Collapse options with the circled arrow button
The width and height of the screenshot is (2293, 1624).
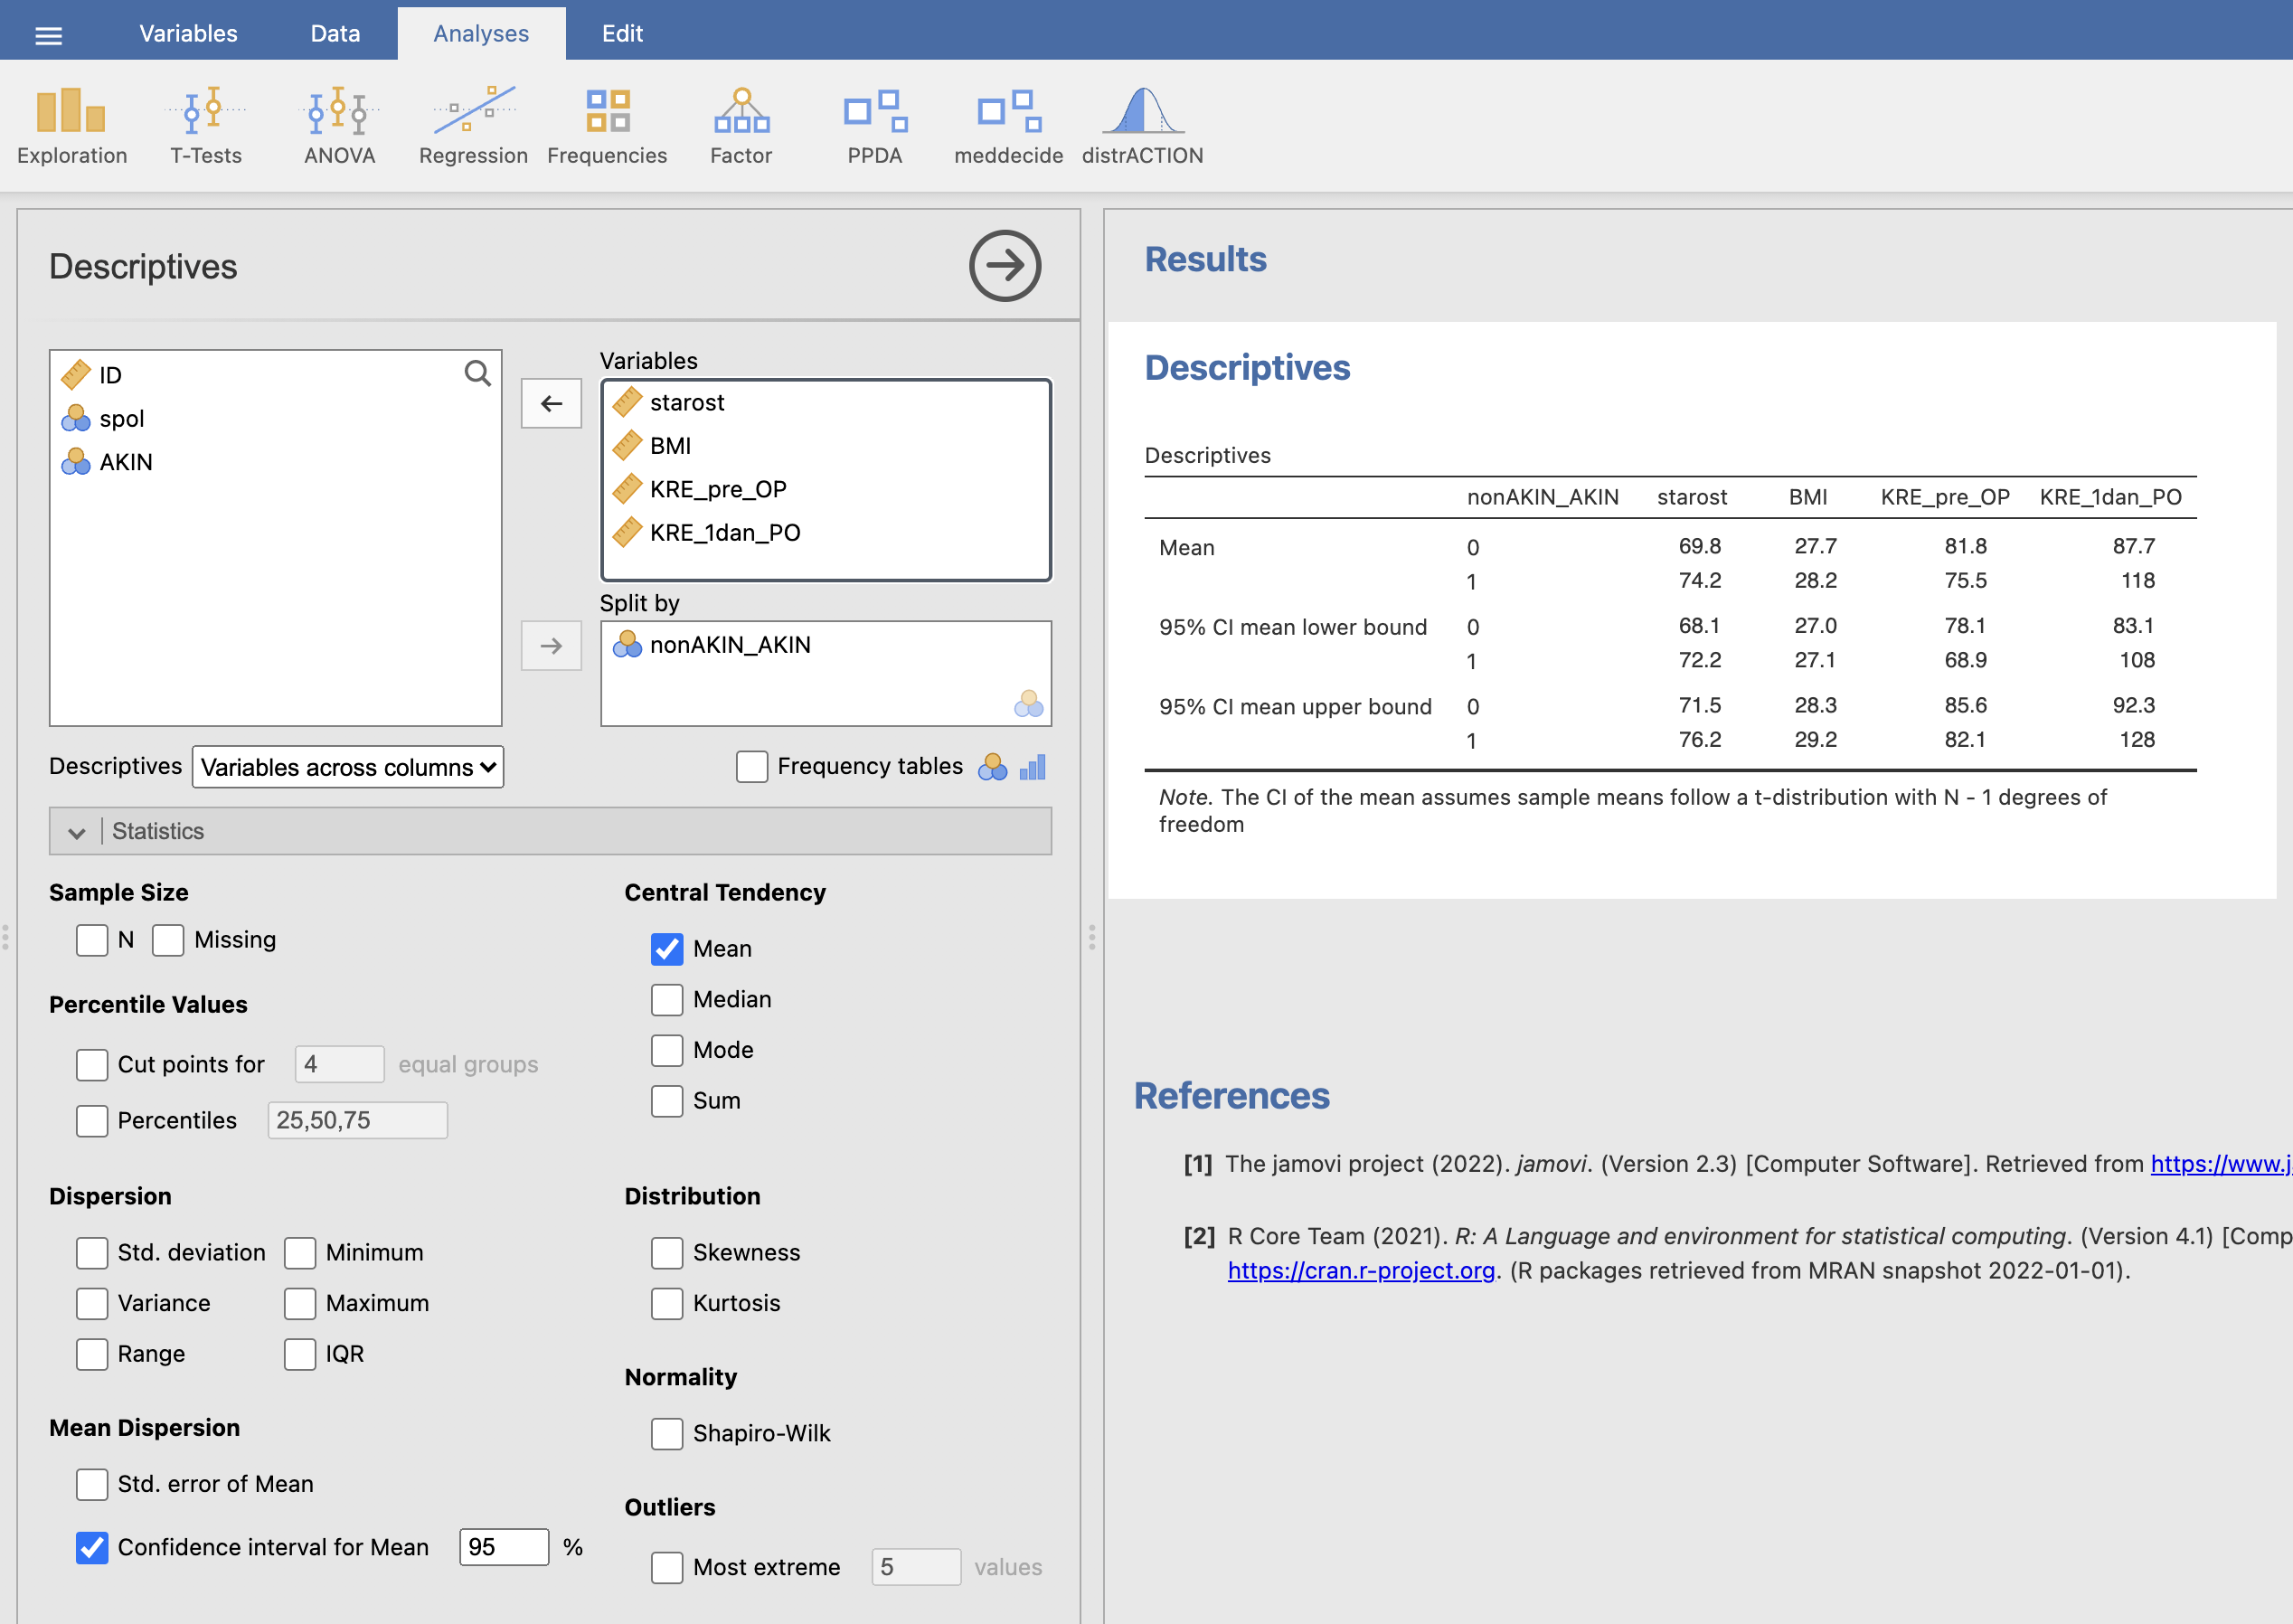click(x=1005, y=265)
